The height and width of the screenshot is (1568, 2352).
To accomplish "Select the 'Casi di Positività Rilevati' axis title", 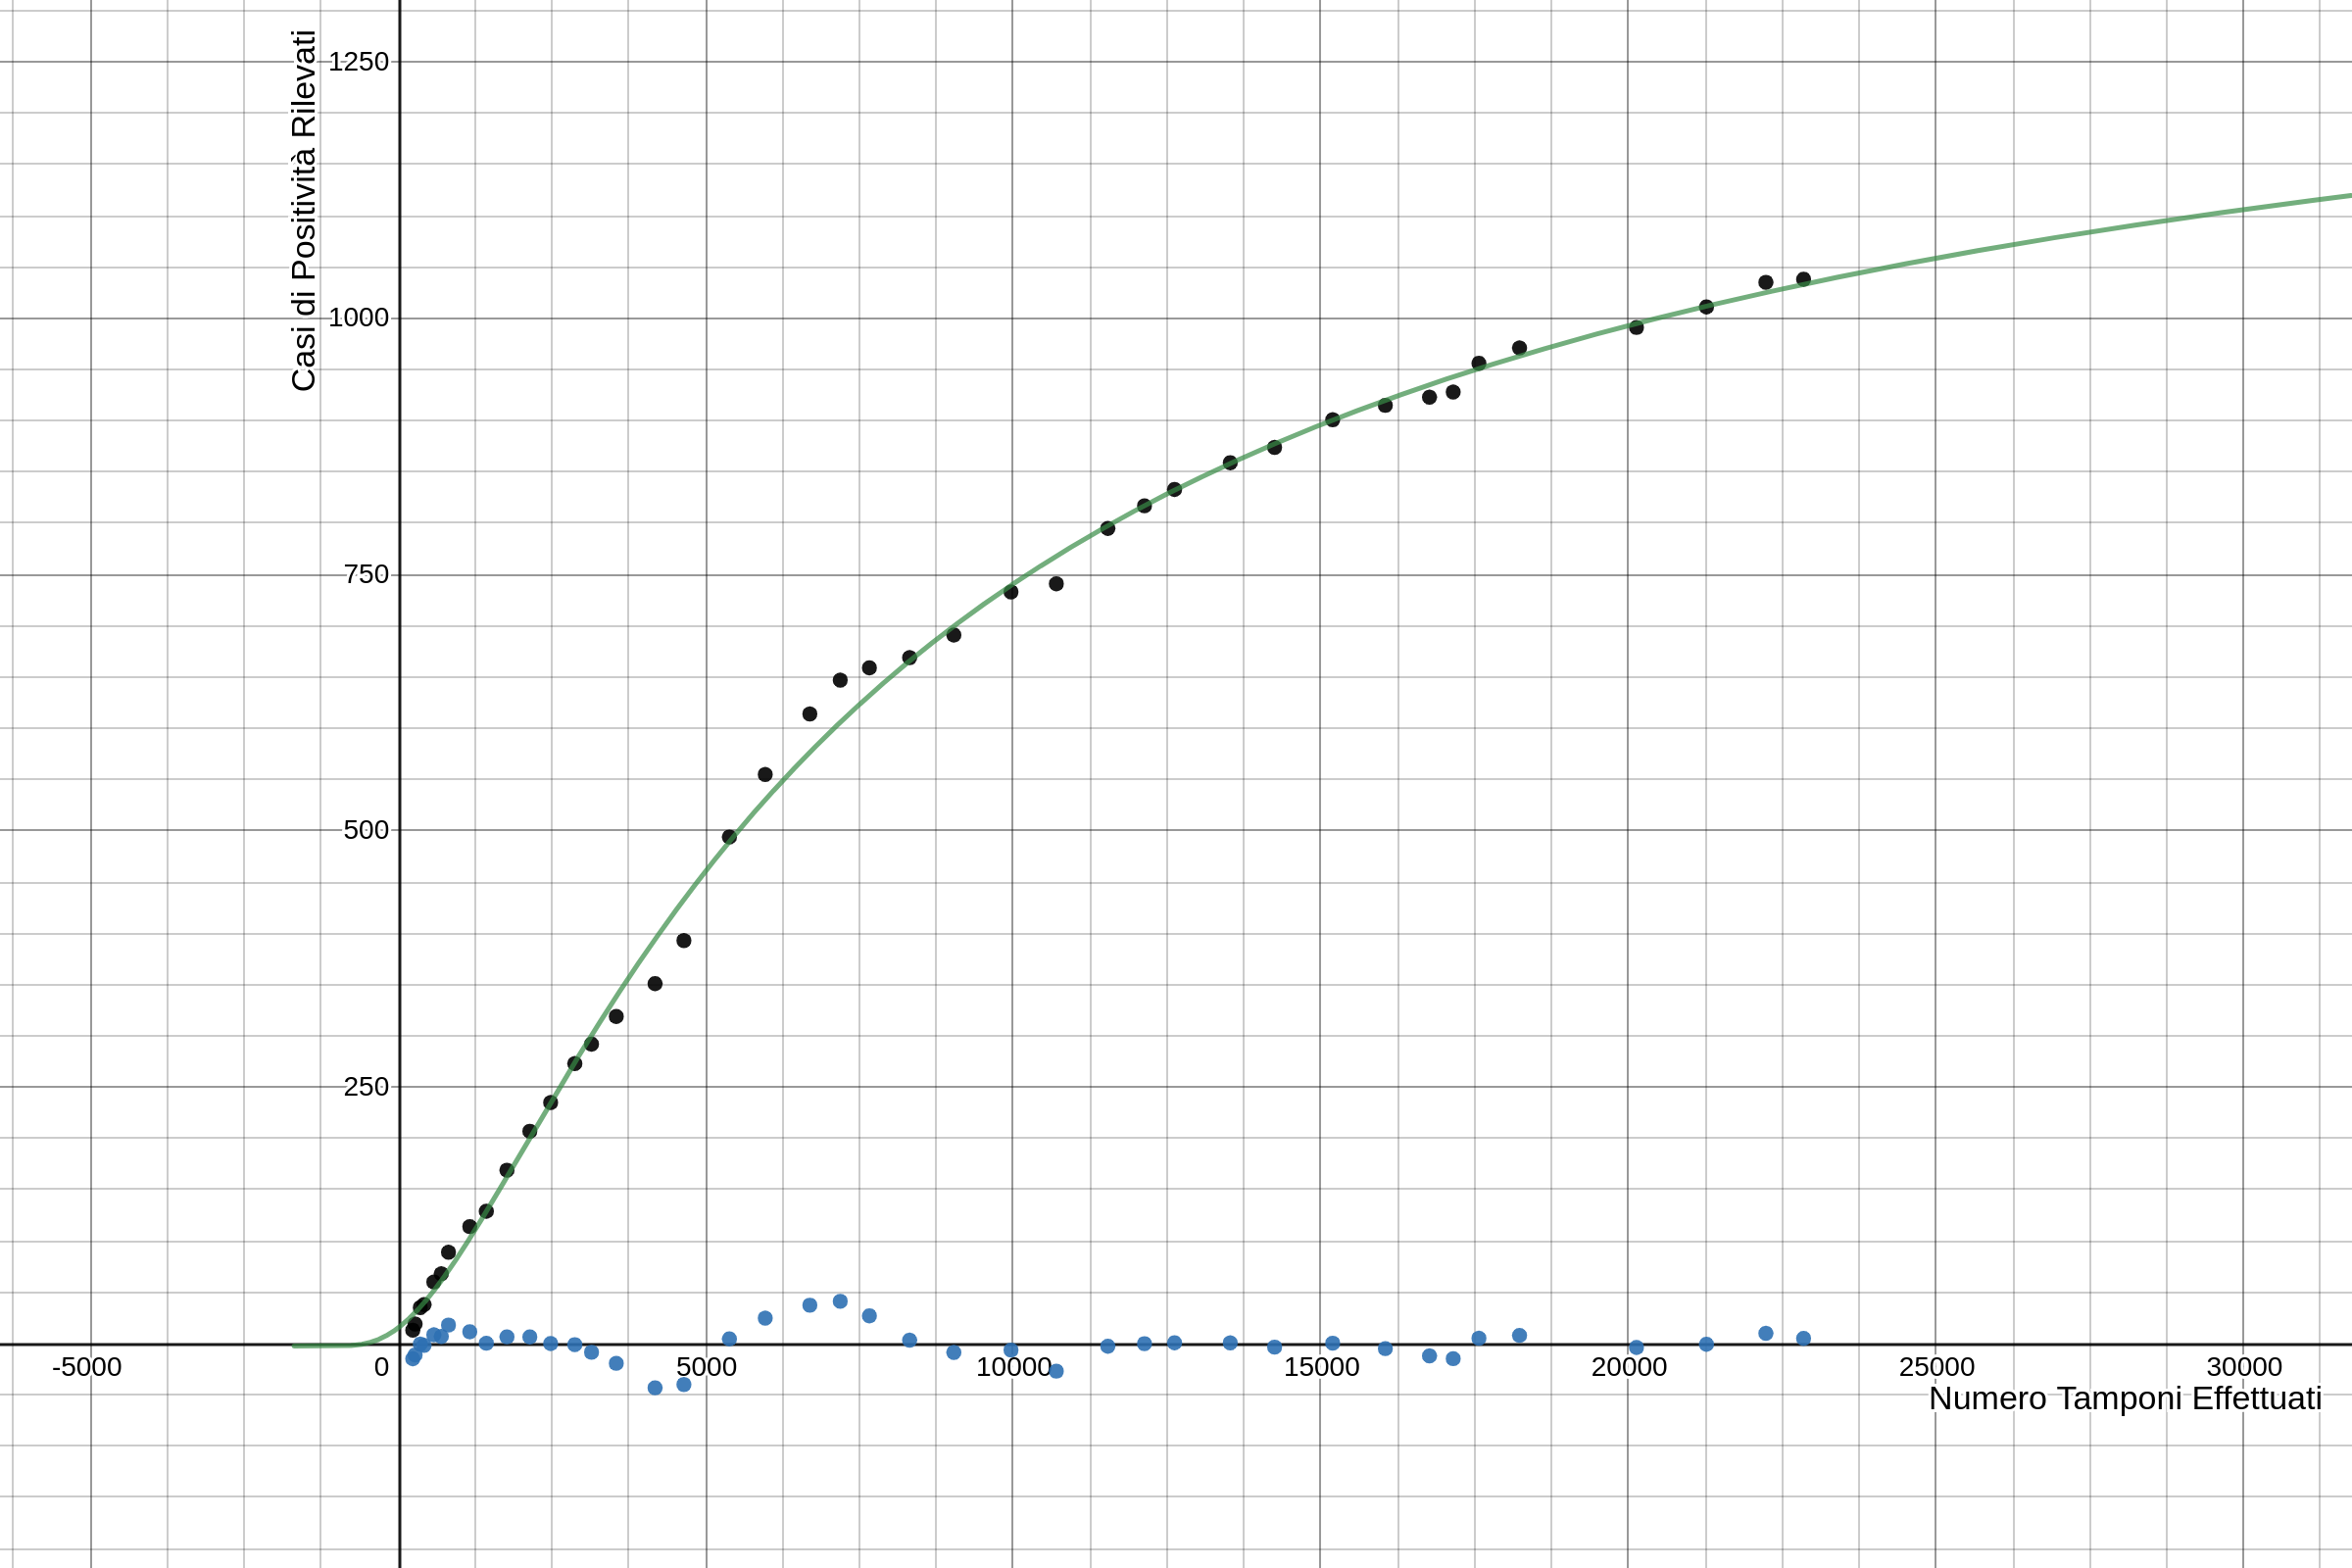I will click(x=303, y=211).
